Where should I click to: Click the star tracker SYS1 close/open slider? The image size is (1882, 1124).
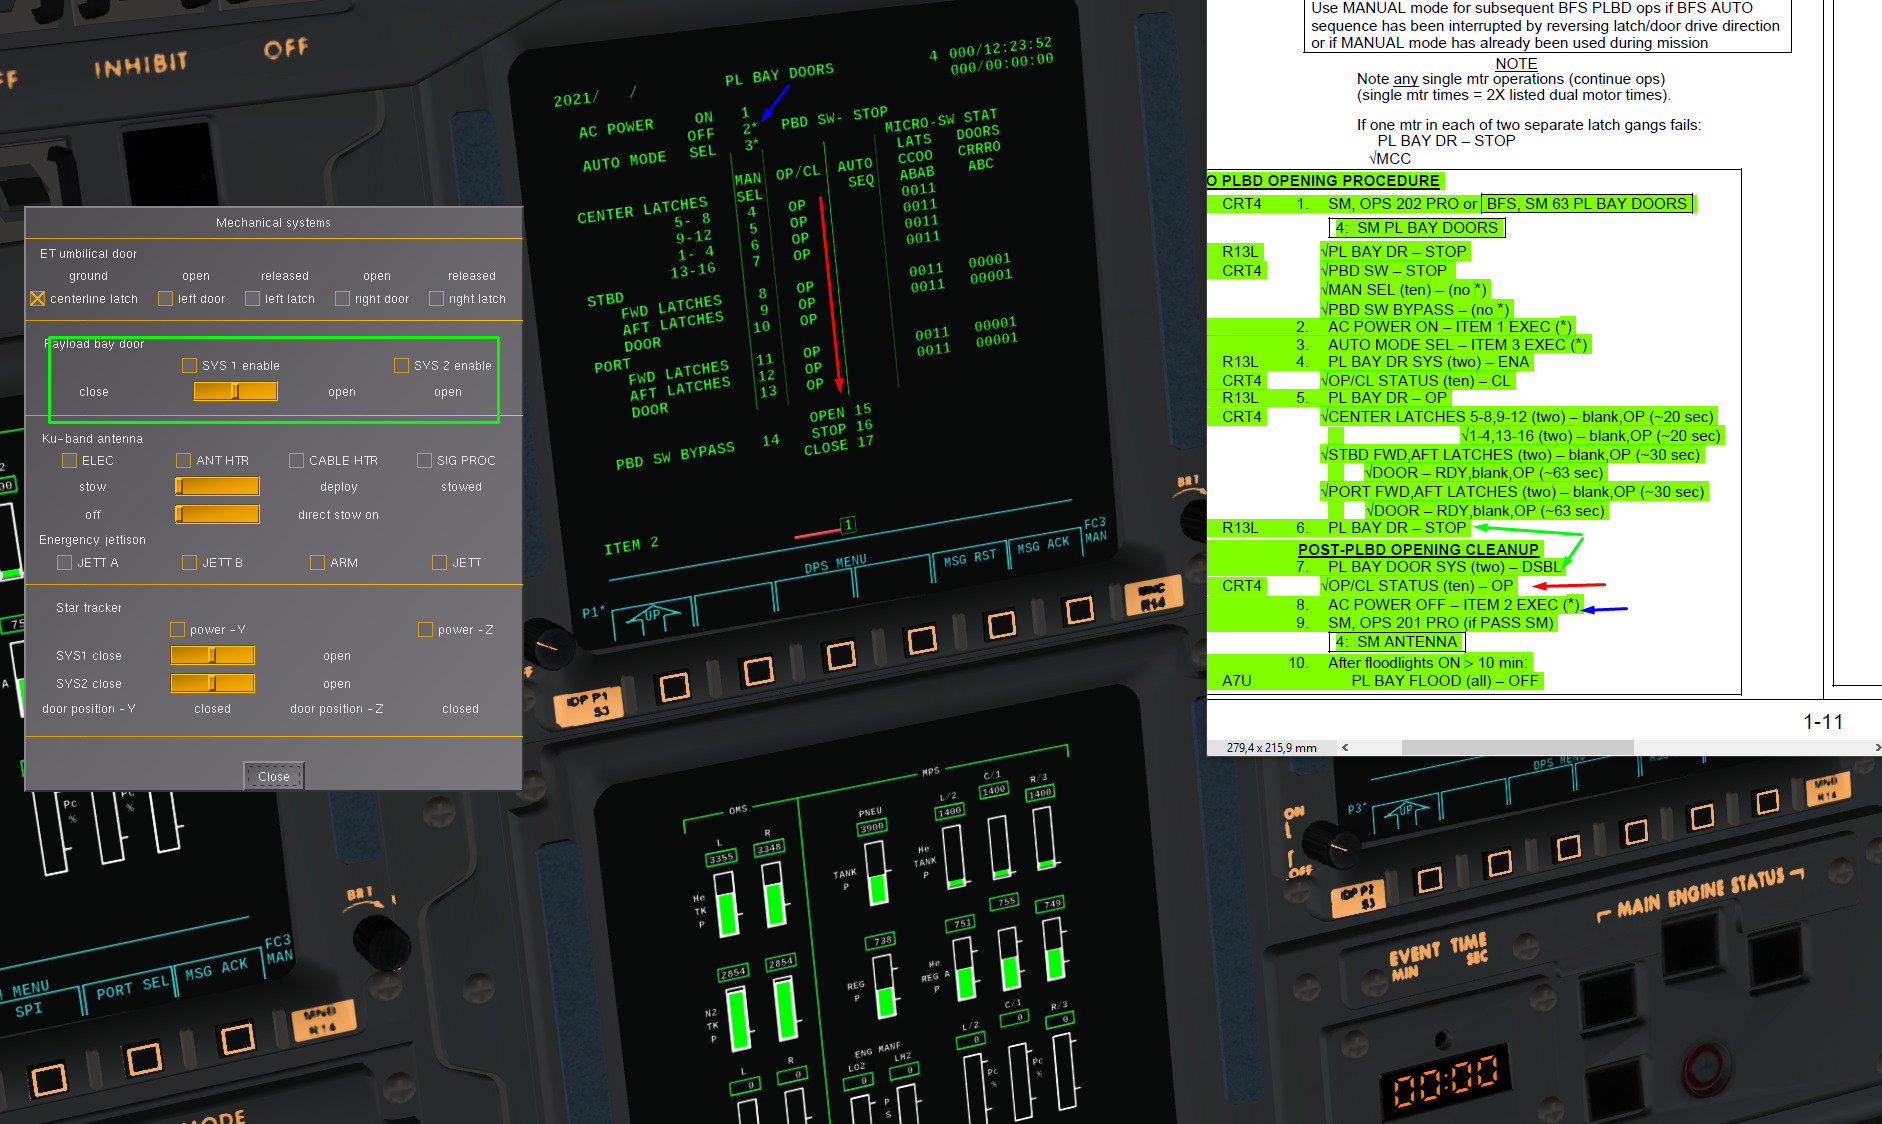[x=213, y=655]
